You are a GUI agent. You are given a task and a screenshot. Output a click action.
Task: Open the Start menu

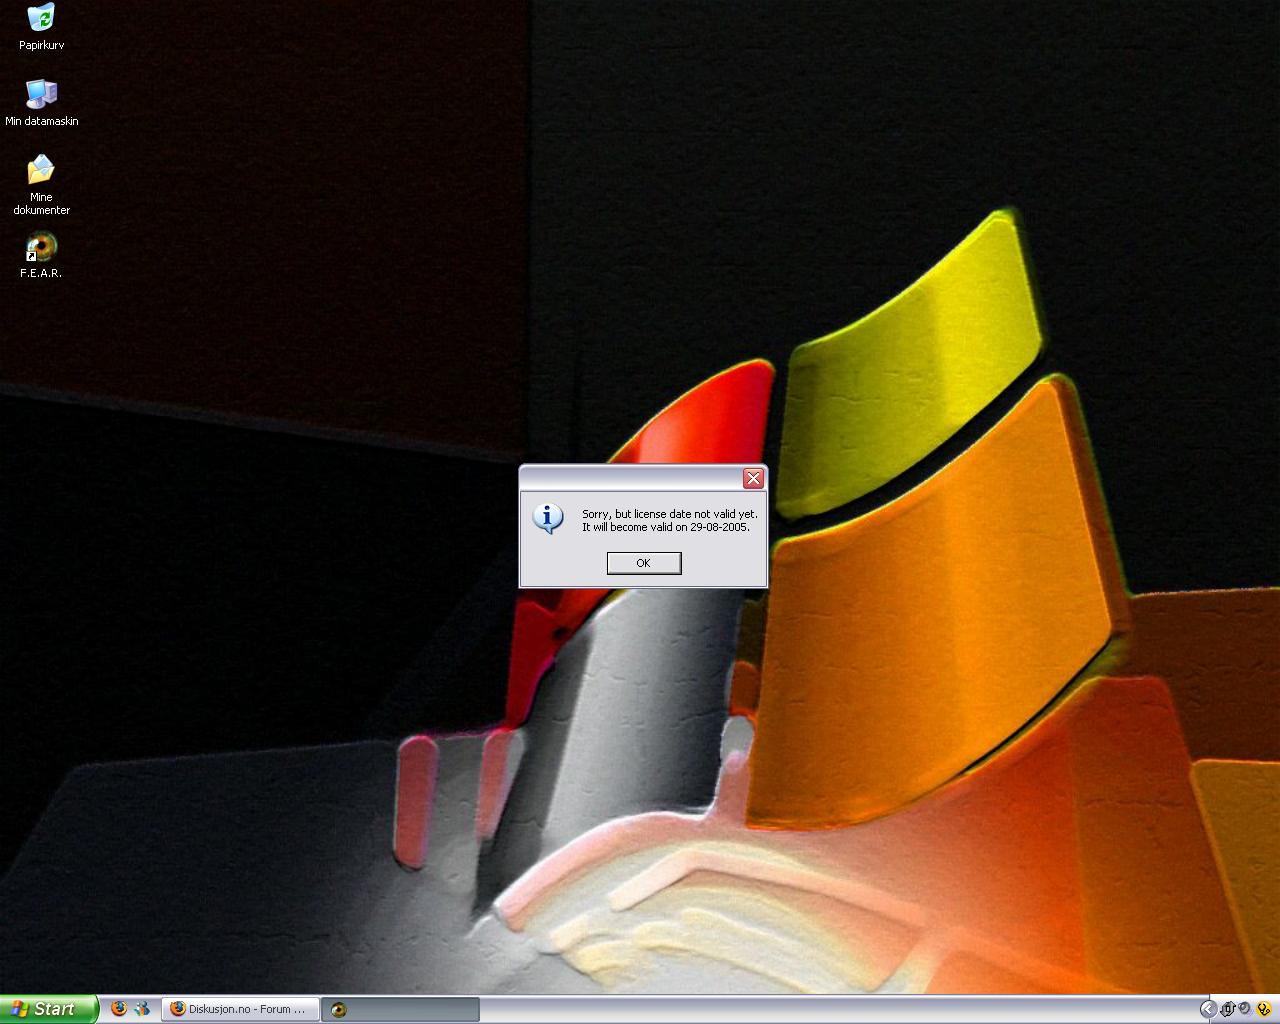(x=49, y=1009)
